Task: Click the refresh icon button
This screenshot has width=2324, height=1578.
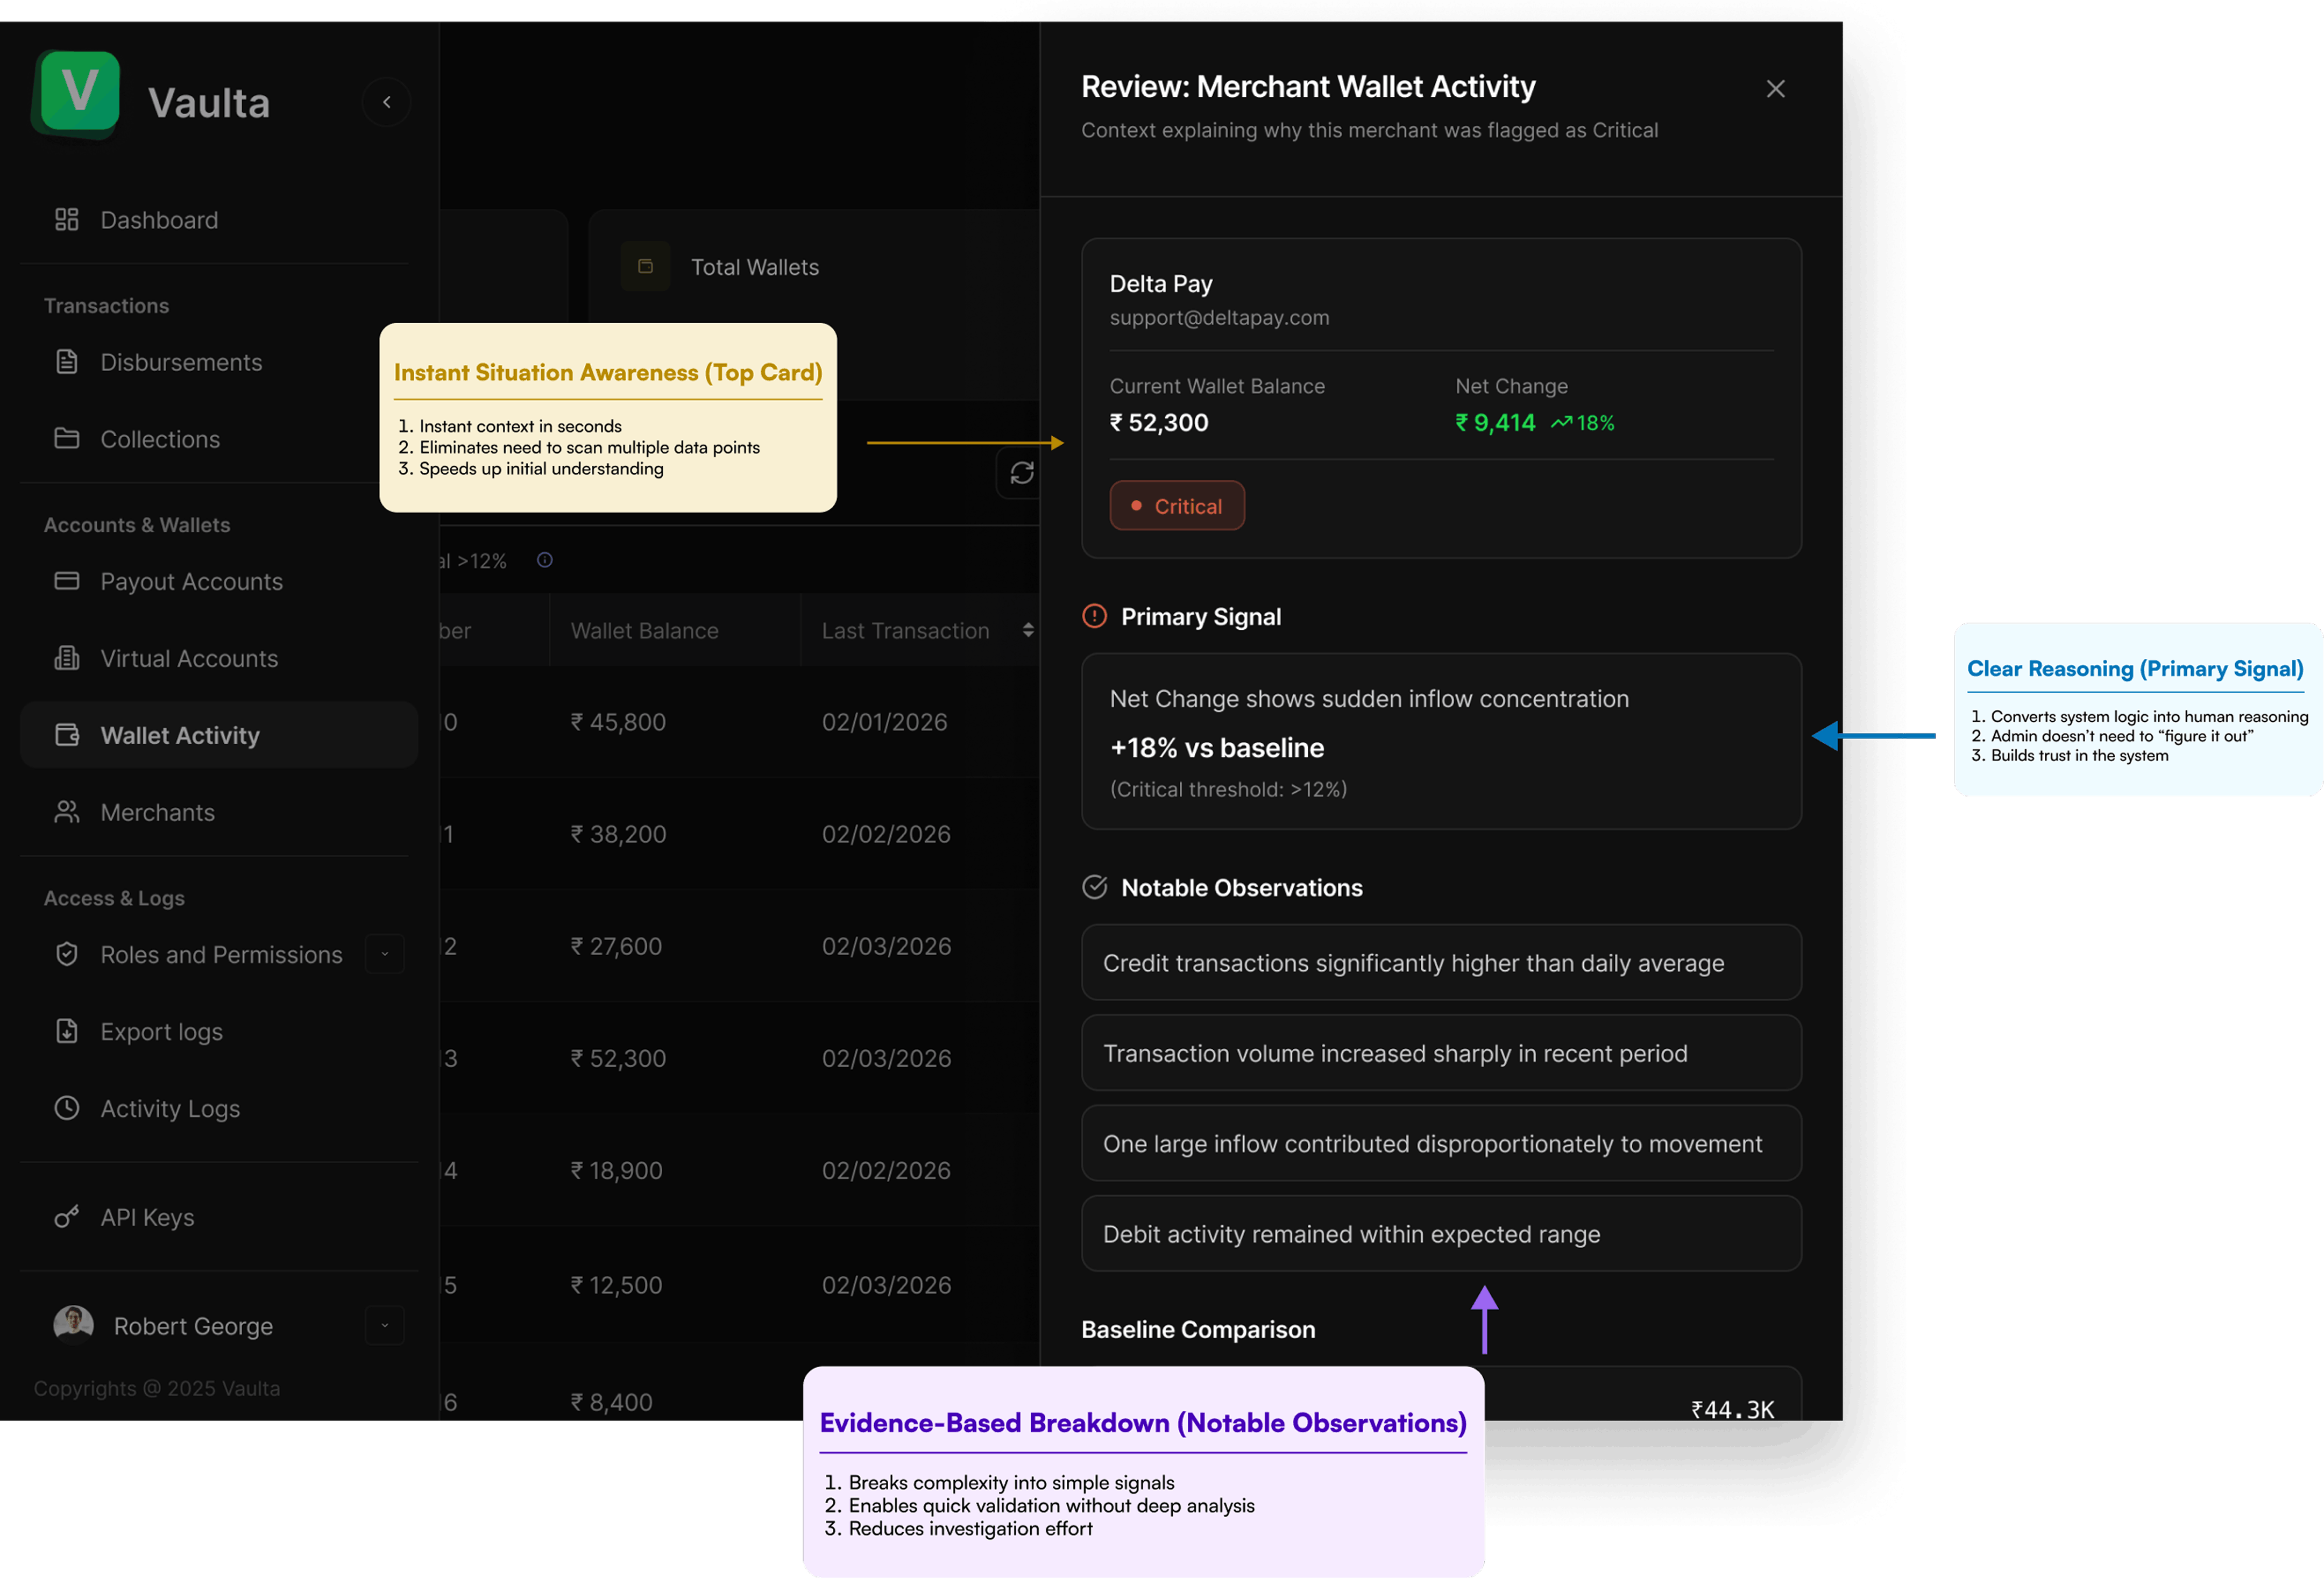Action: click(1021, 473)
